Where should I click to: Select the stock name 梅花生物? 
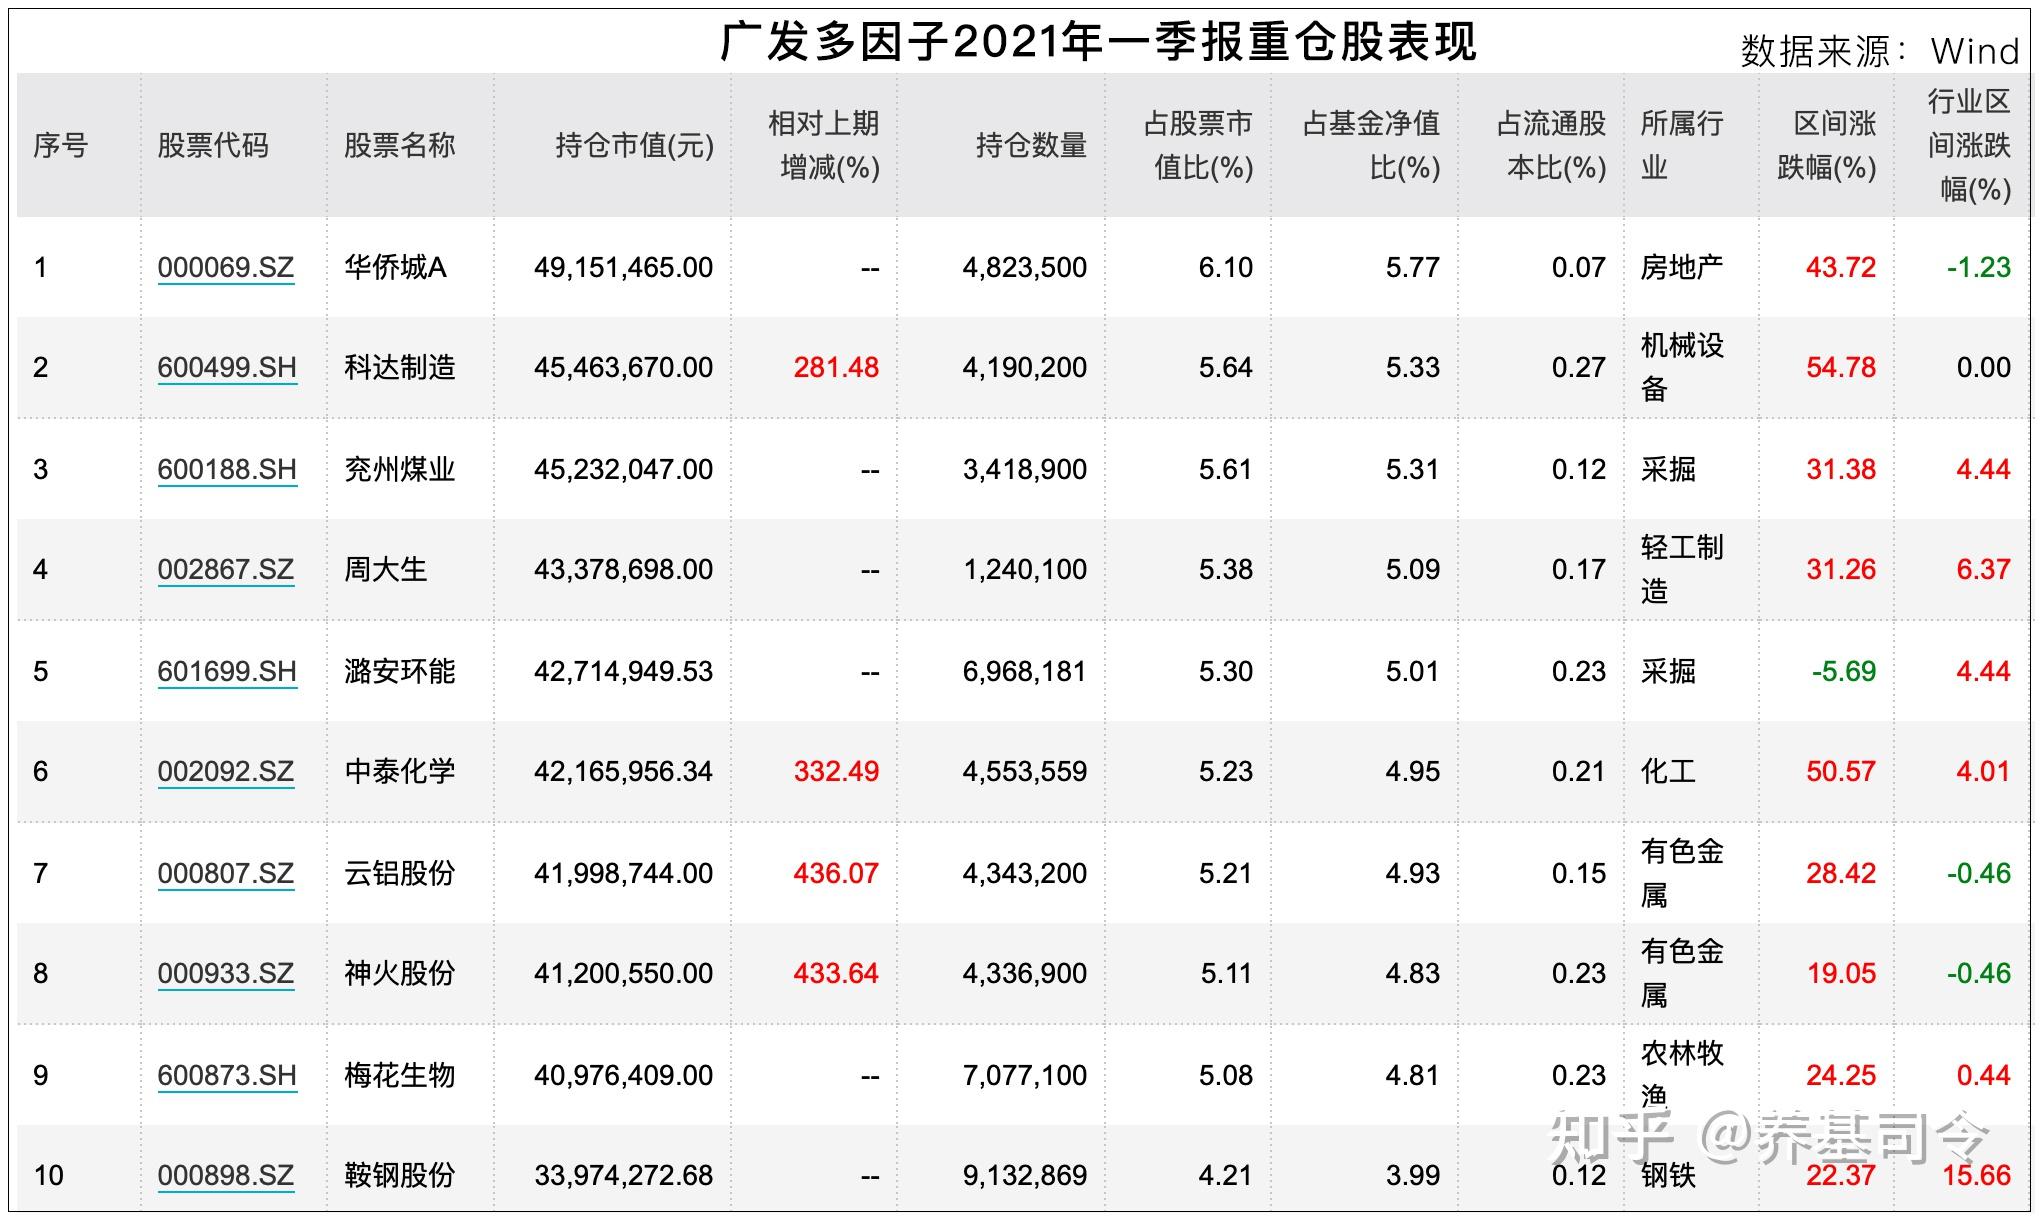[x=400, y=1076]
